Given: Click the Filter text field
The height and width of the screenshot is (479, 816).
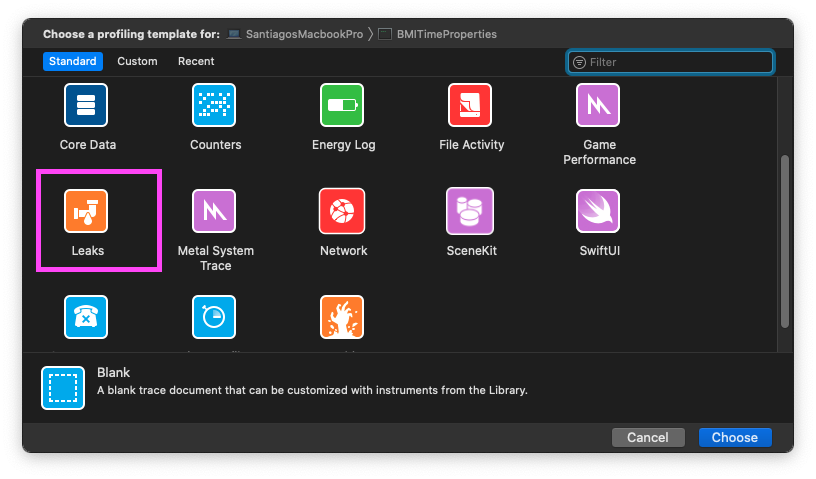Looking at the screenshot, I should coord(670,62).
